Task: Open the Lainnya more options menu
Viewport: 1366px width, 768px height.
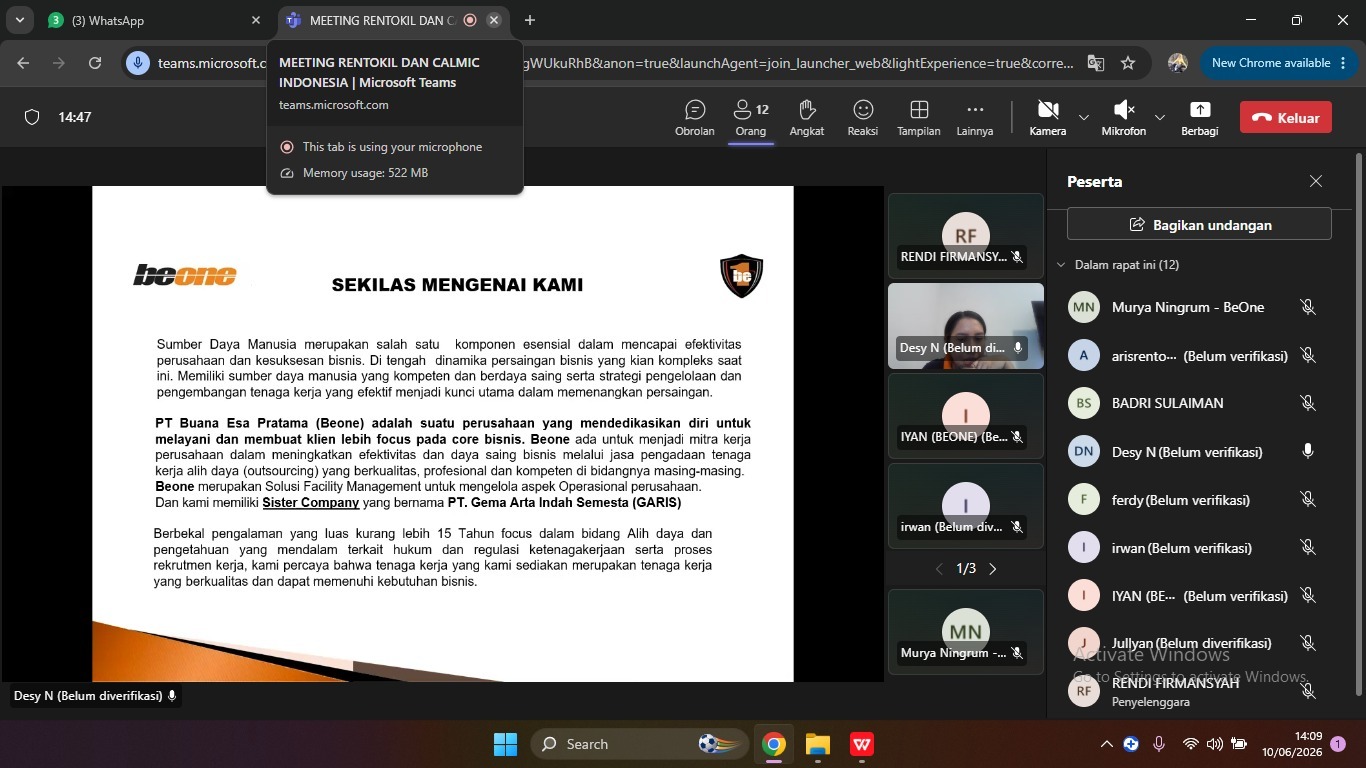Action: point(975,118)
